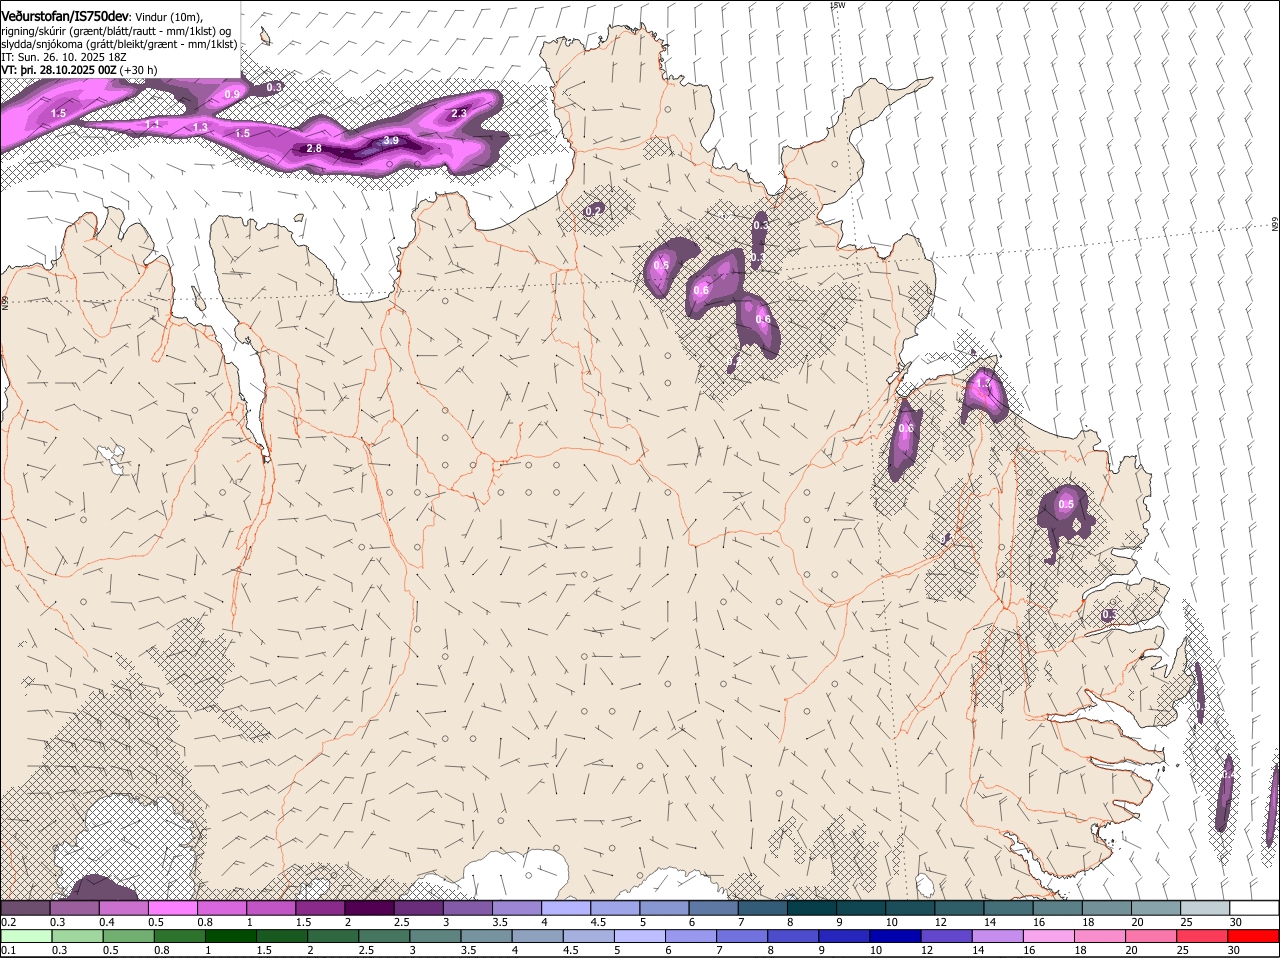Click the top-row legend swatch labeled 25
Screen dimensions: 1280x958
[x=1205, y=907]
